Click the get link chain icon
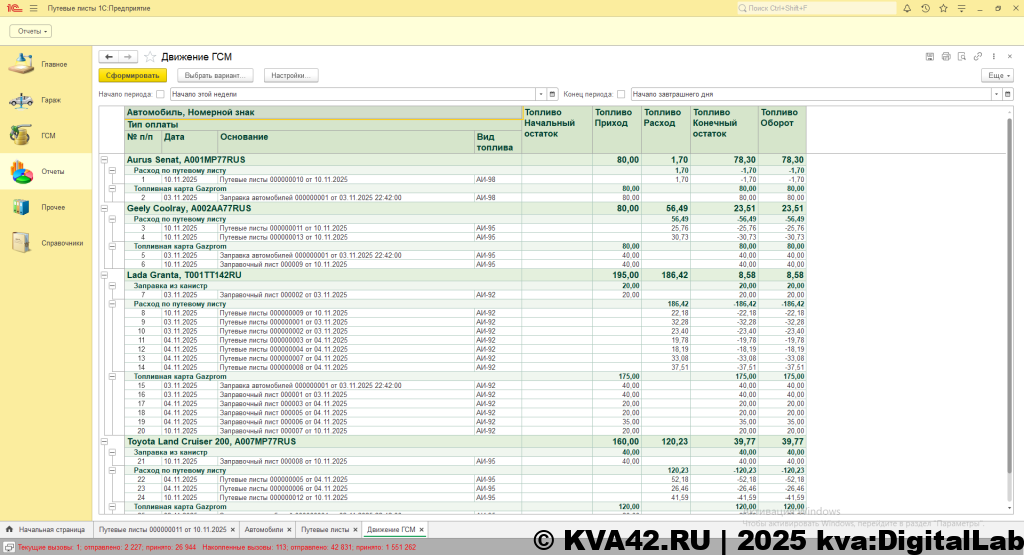Image resolution: width=1024 pixels, height=555 pixels. point(978,57)
